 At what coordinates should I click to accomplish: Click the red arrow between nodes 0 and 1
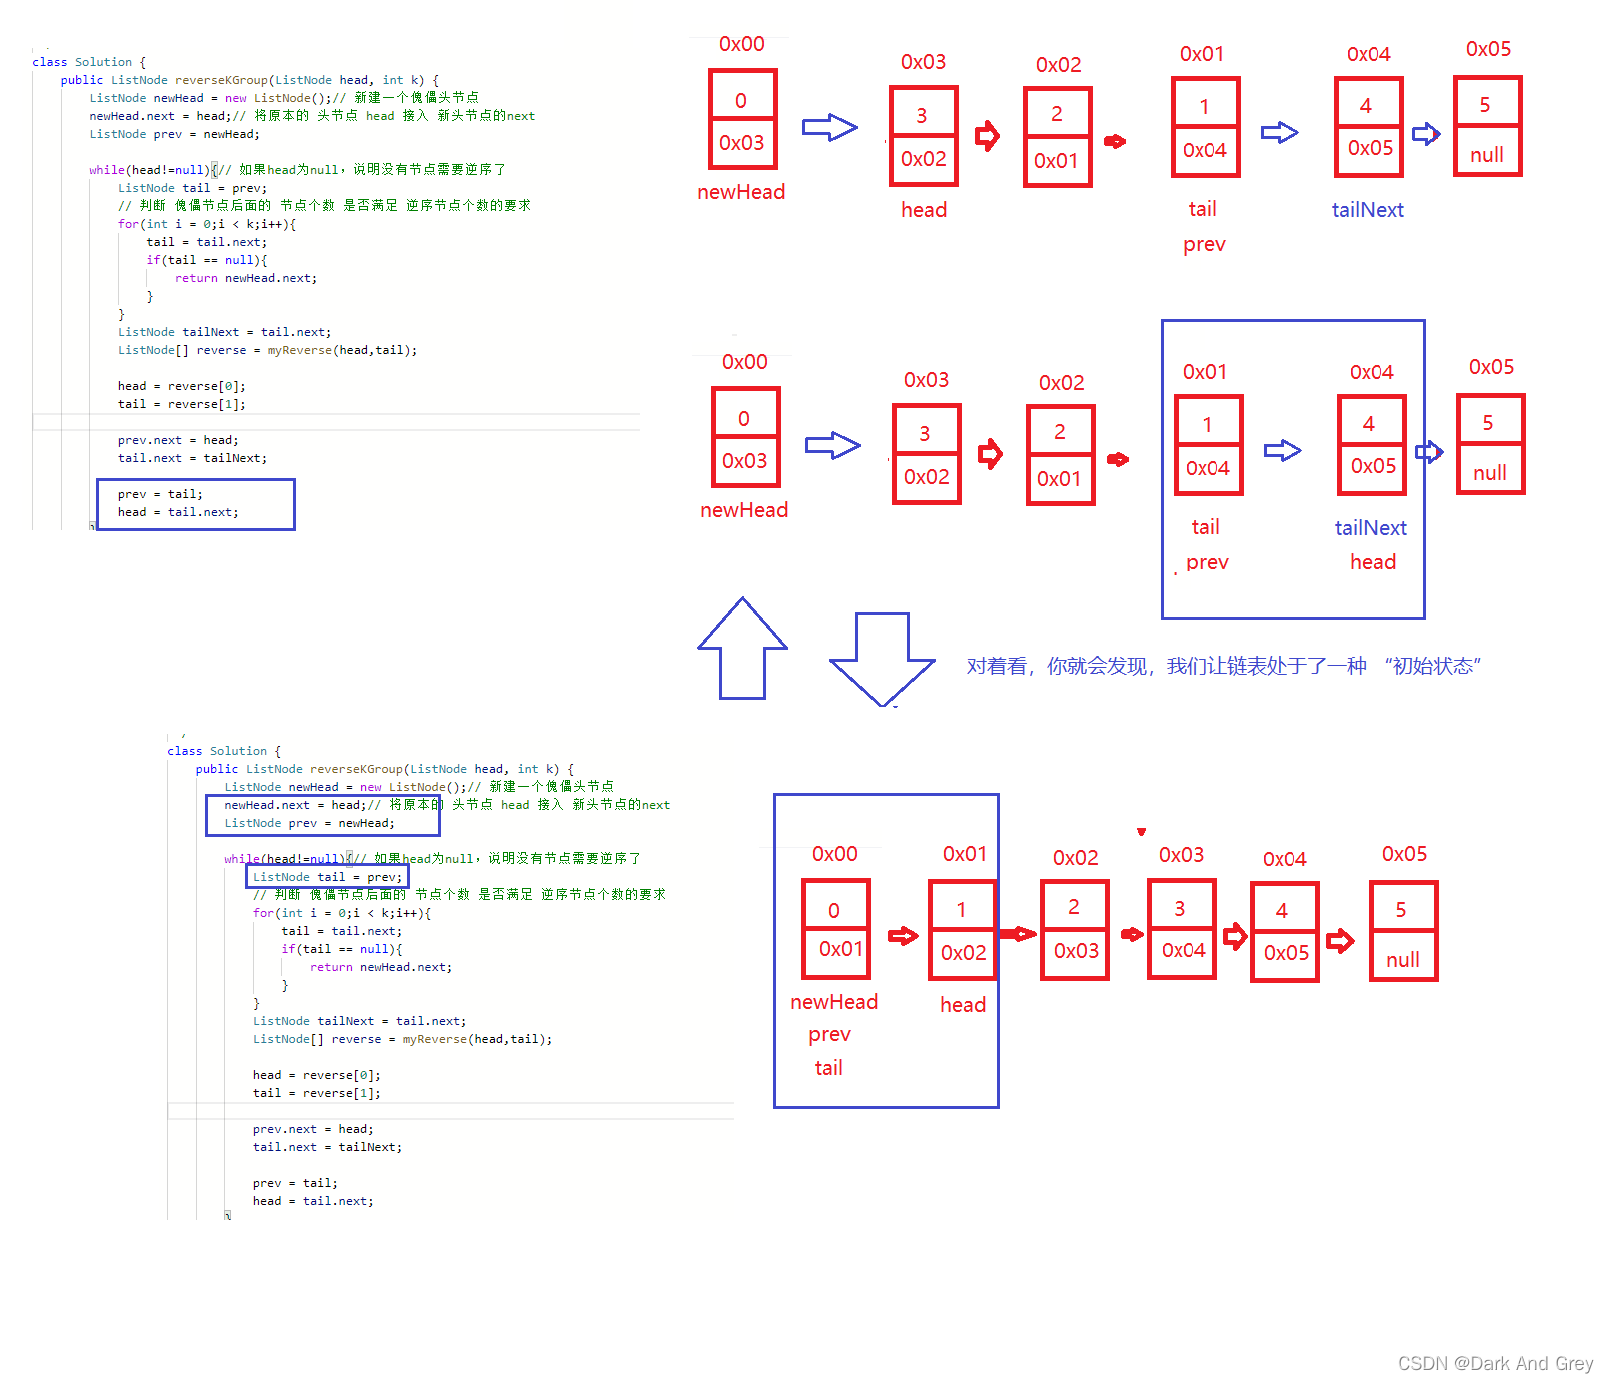click(x=903, y=936)
